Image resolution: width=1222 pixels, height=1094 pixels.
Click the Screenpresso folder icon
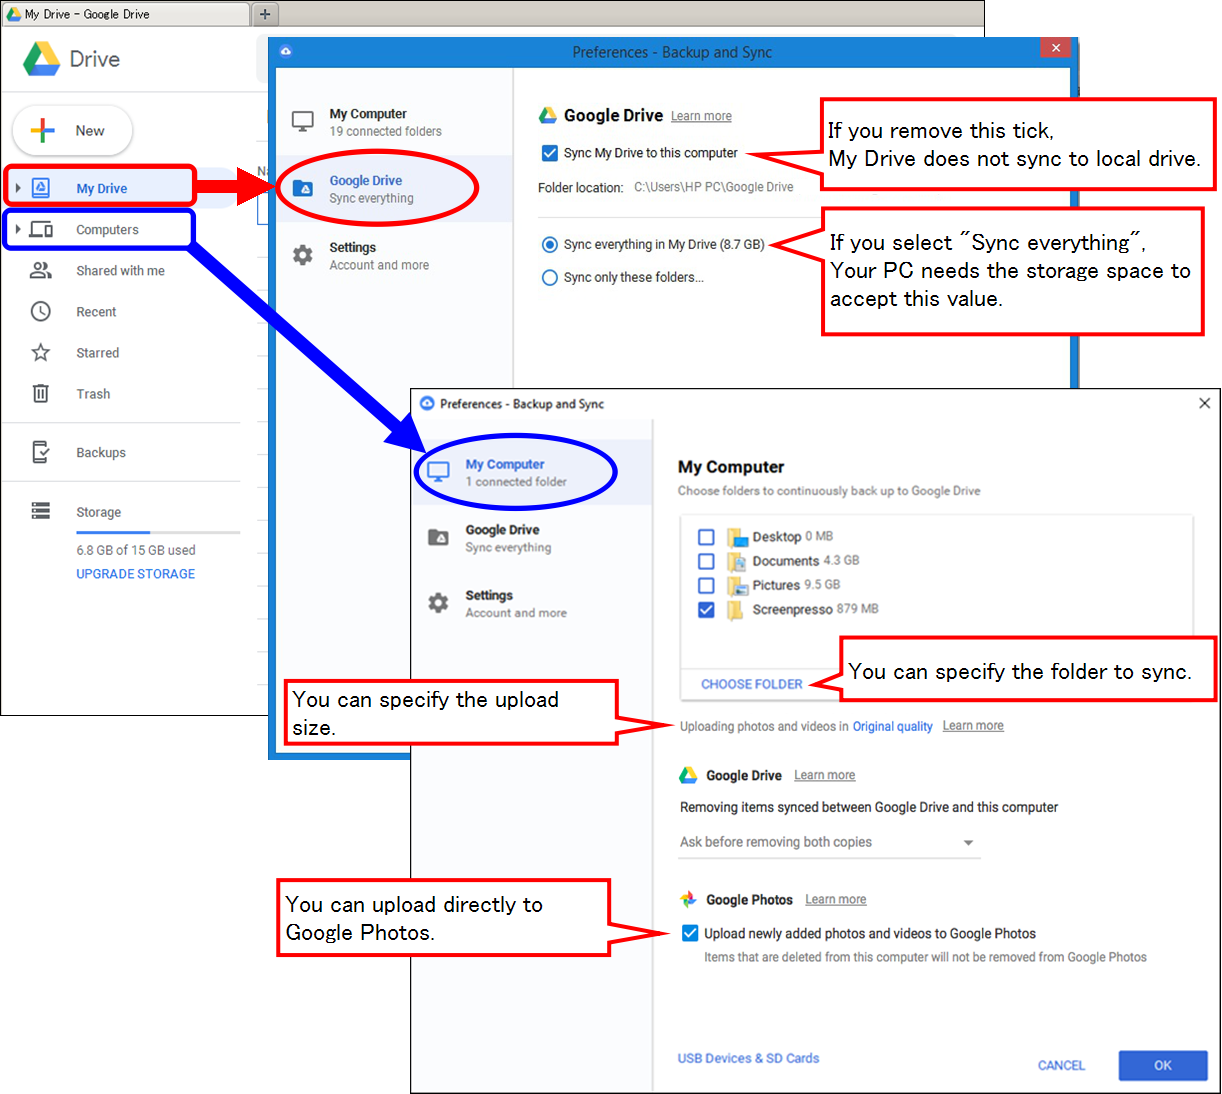[x=735, y=609]
